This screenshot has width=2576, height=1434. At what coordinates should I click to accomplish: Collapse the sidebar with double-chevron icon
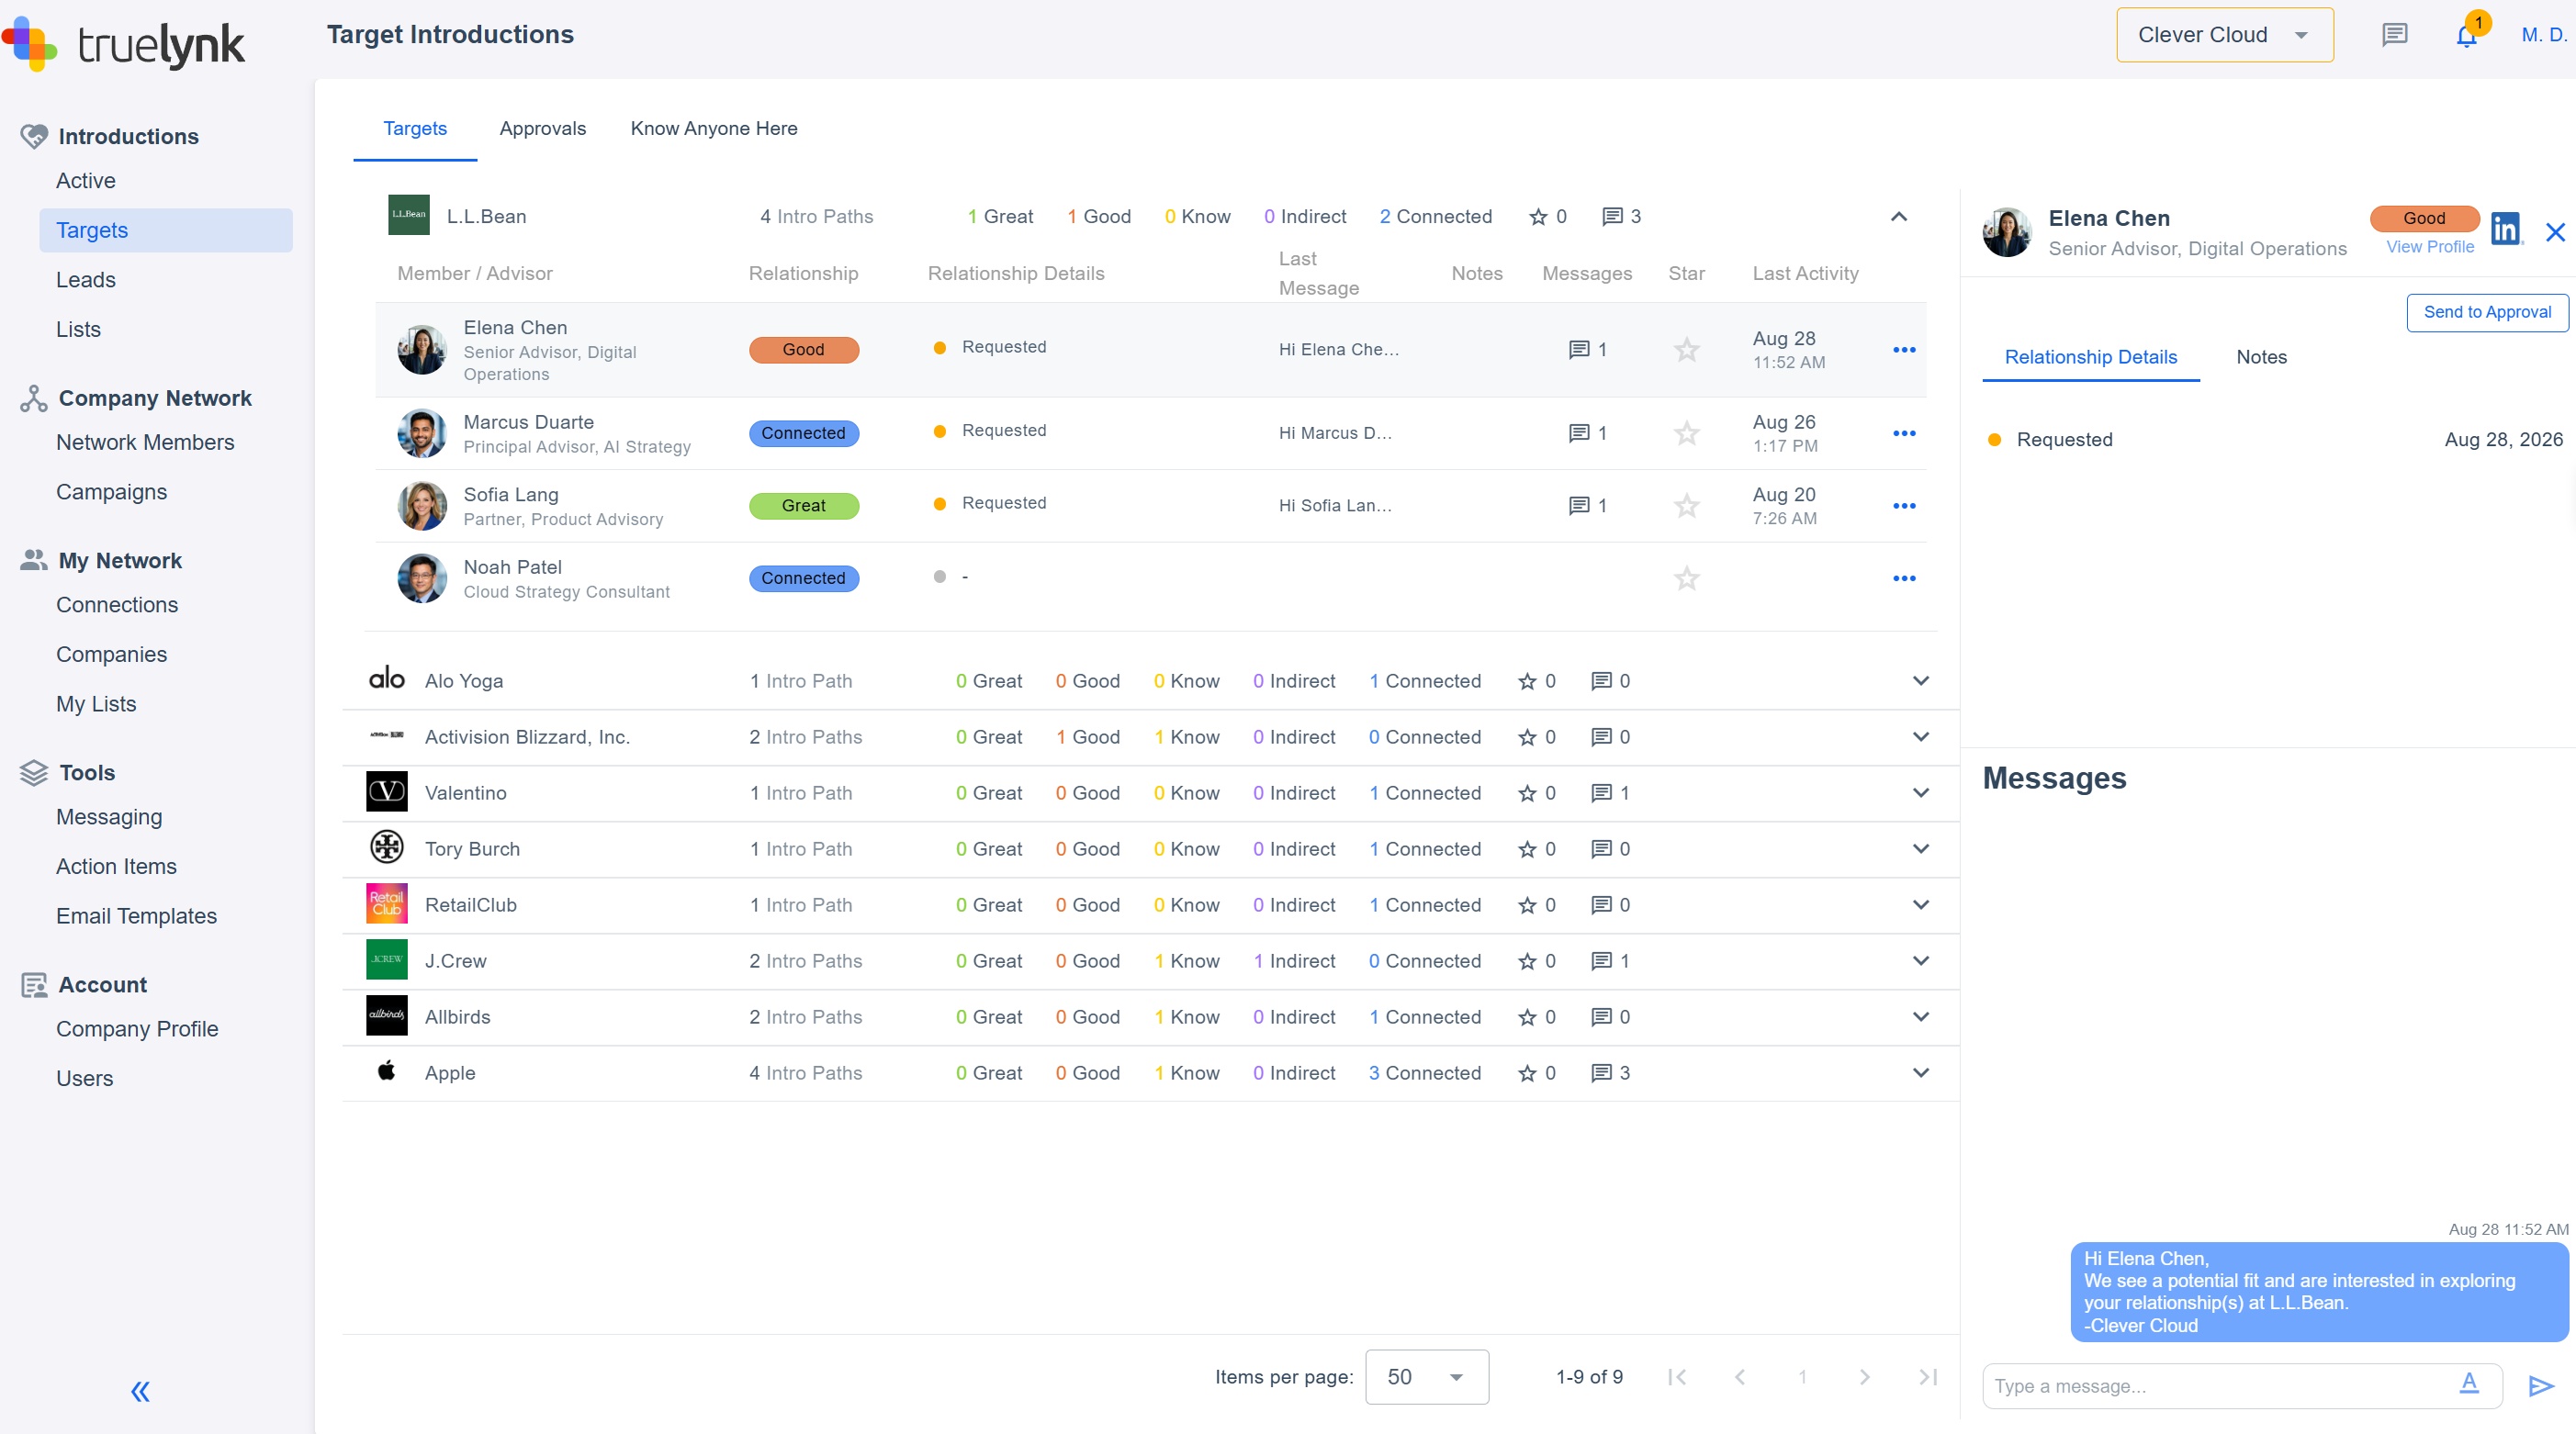(140, 1391)
